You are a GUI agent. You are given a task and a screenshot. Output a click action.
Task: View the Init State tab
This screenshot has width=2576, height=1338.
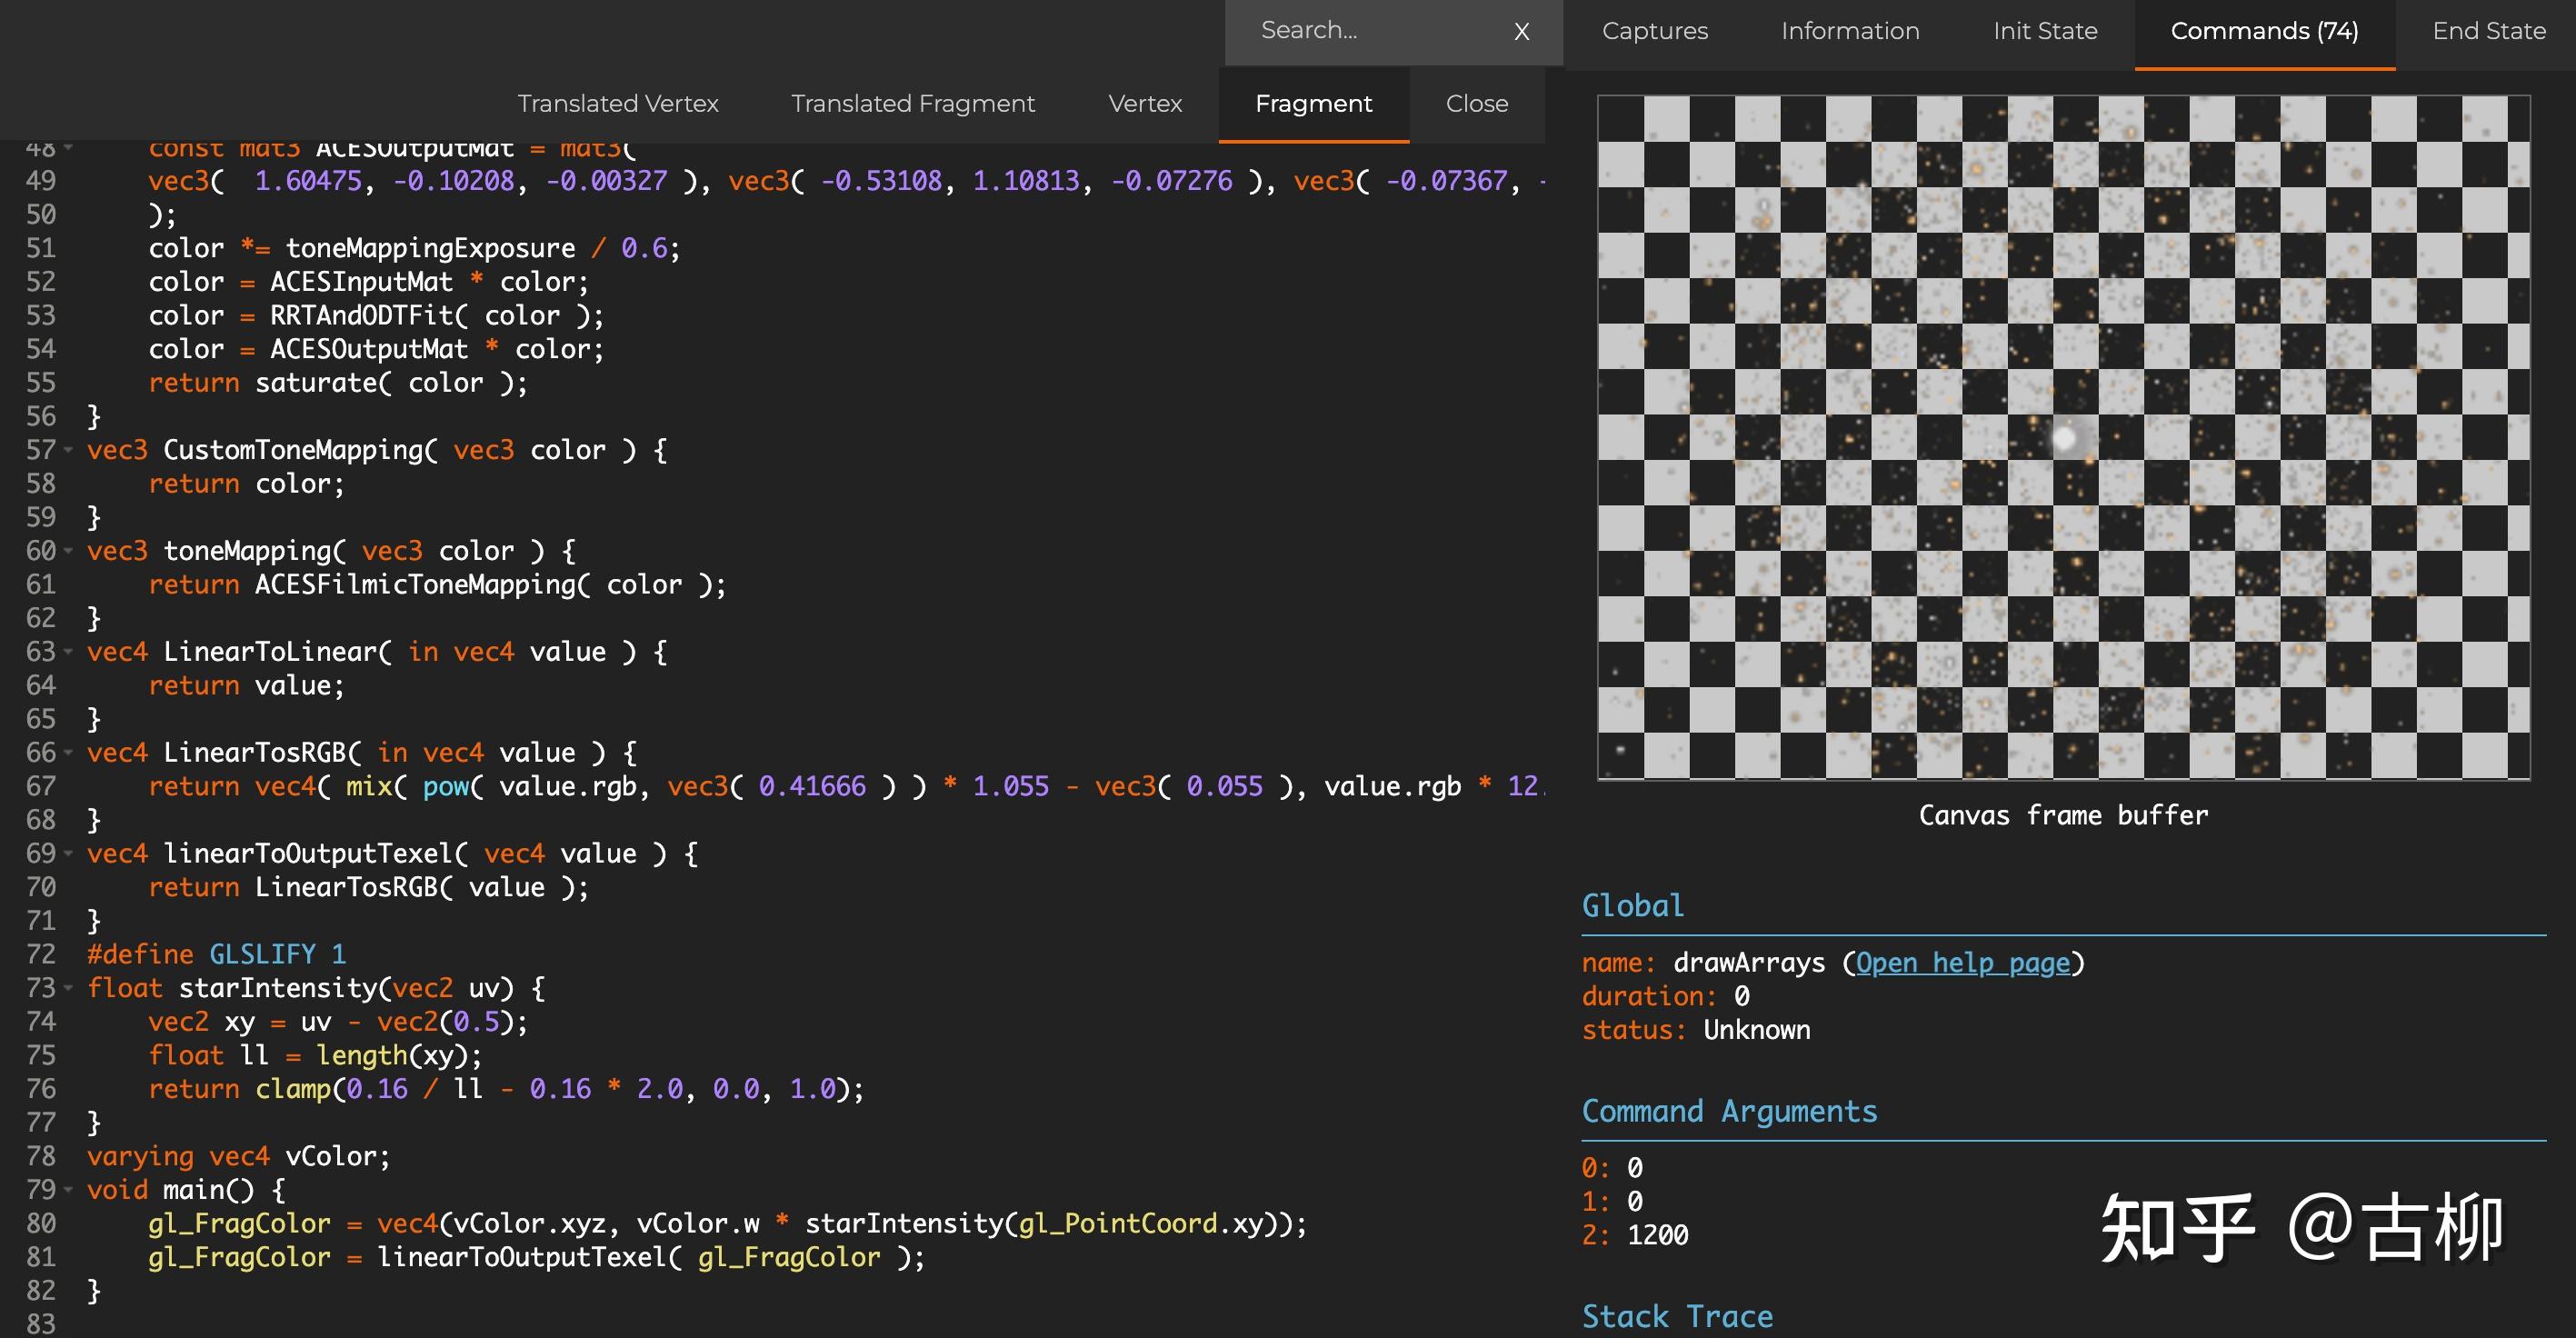pyautogui.click(x=2044, y=31)
